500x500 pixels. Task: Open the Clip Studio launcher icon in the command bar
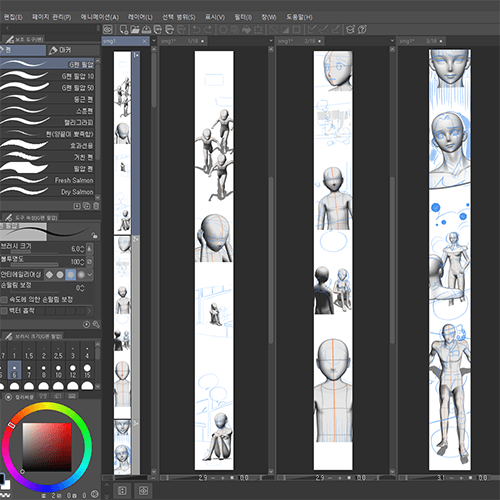(x=108, y=30)
